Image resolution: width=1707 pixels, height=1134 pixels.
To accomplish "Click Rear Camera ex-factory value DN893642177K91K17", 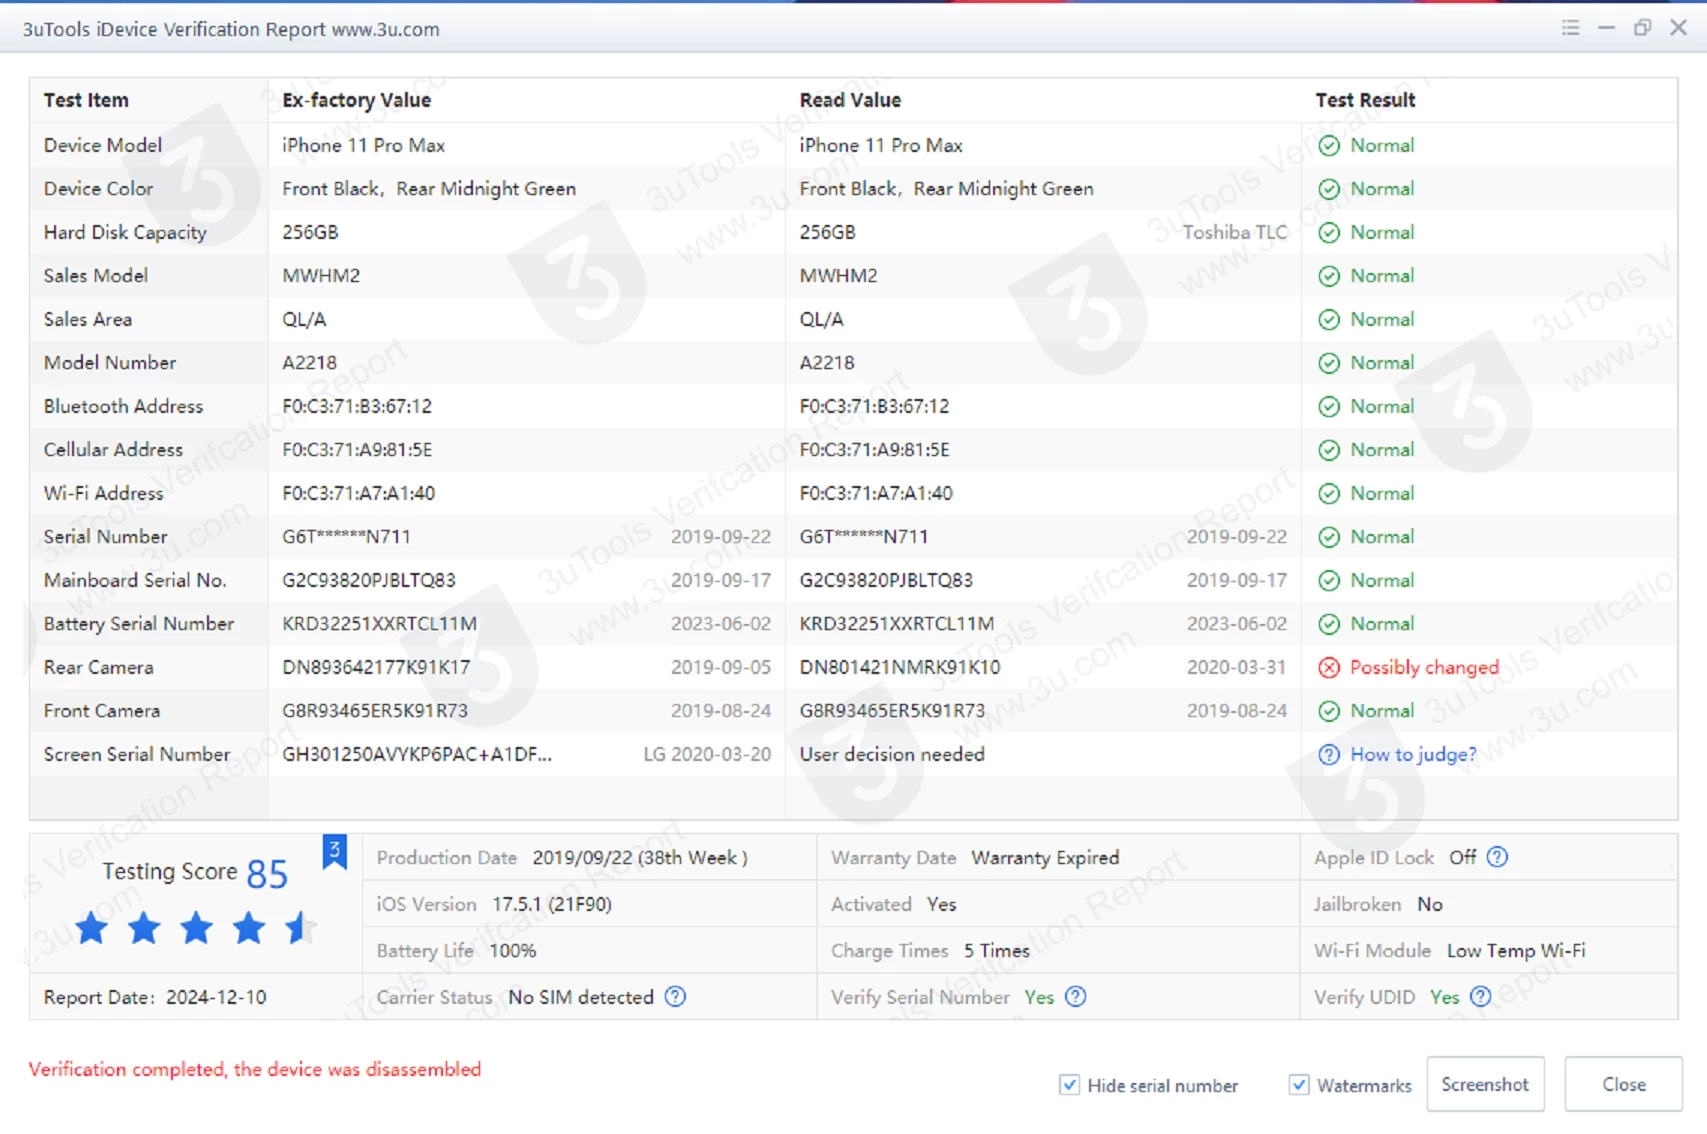I will coord(376,668).
